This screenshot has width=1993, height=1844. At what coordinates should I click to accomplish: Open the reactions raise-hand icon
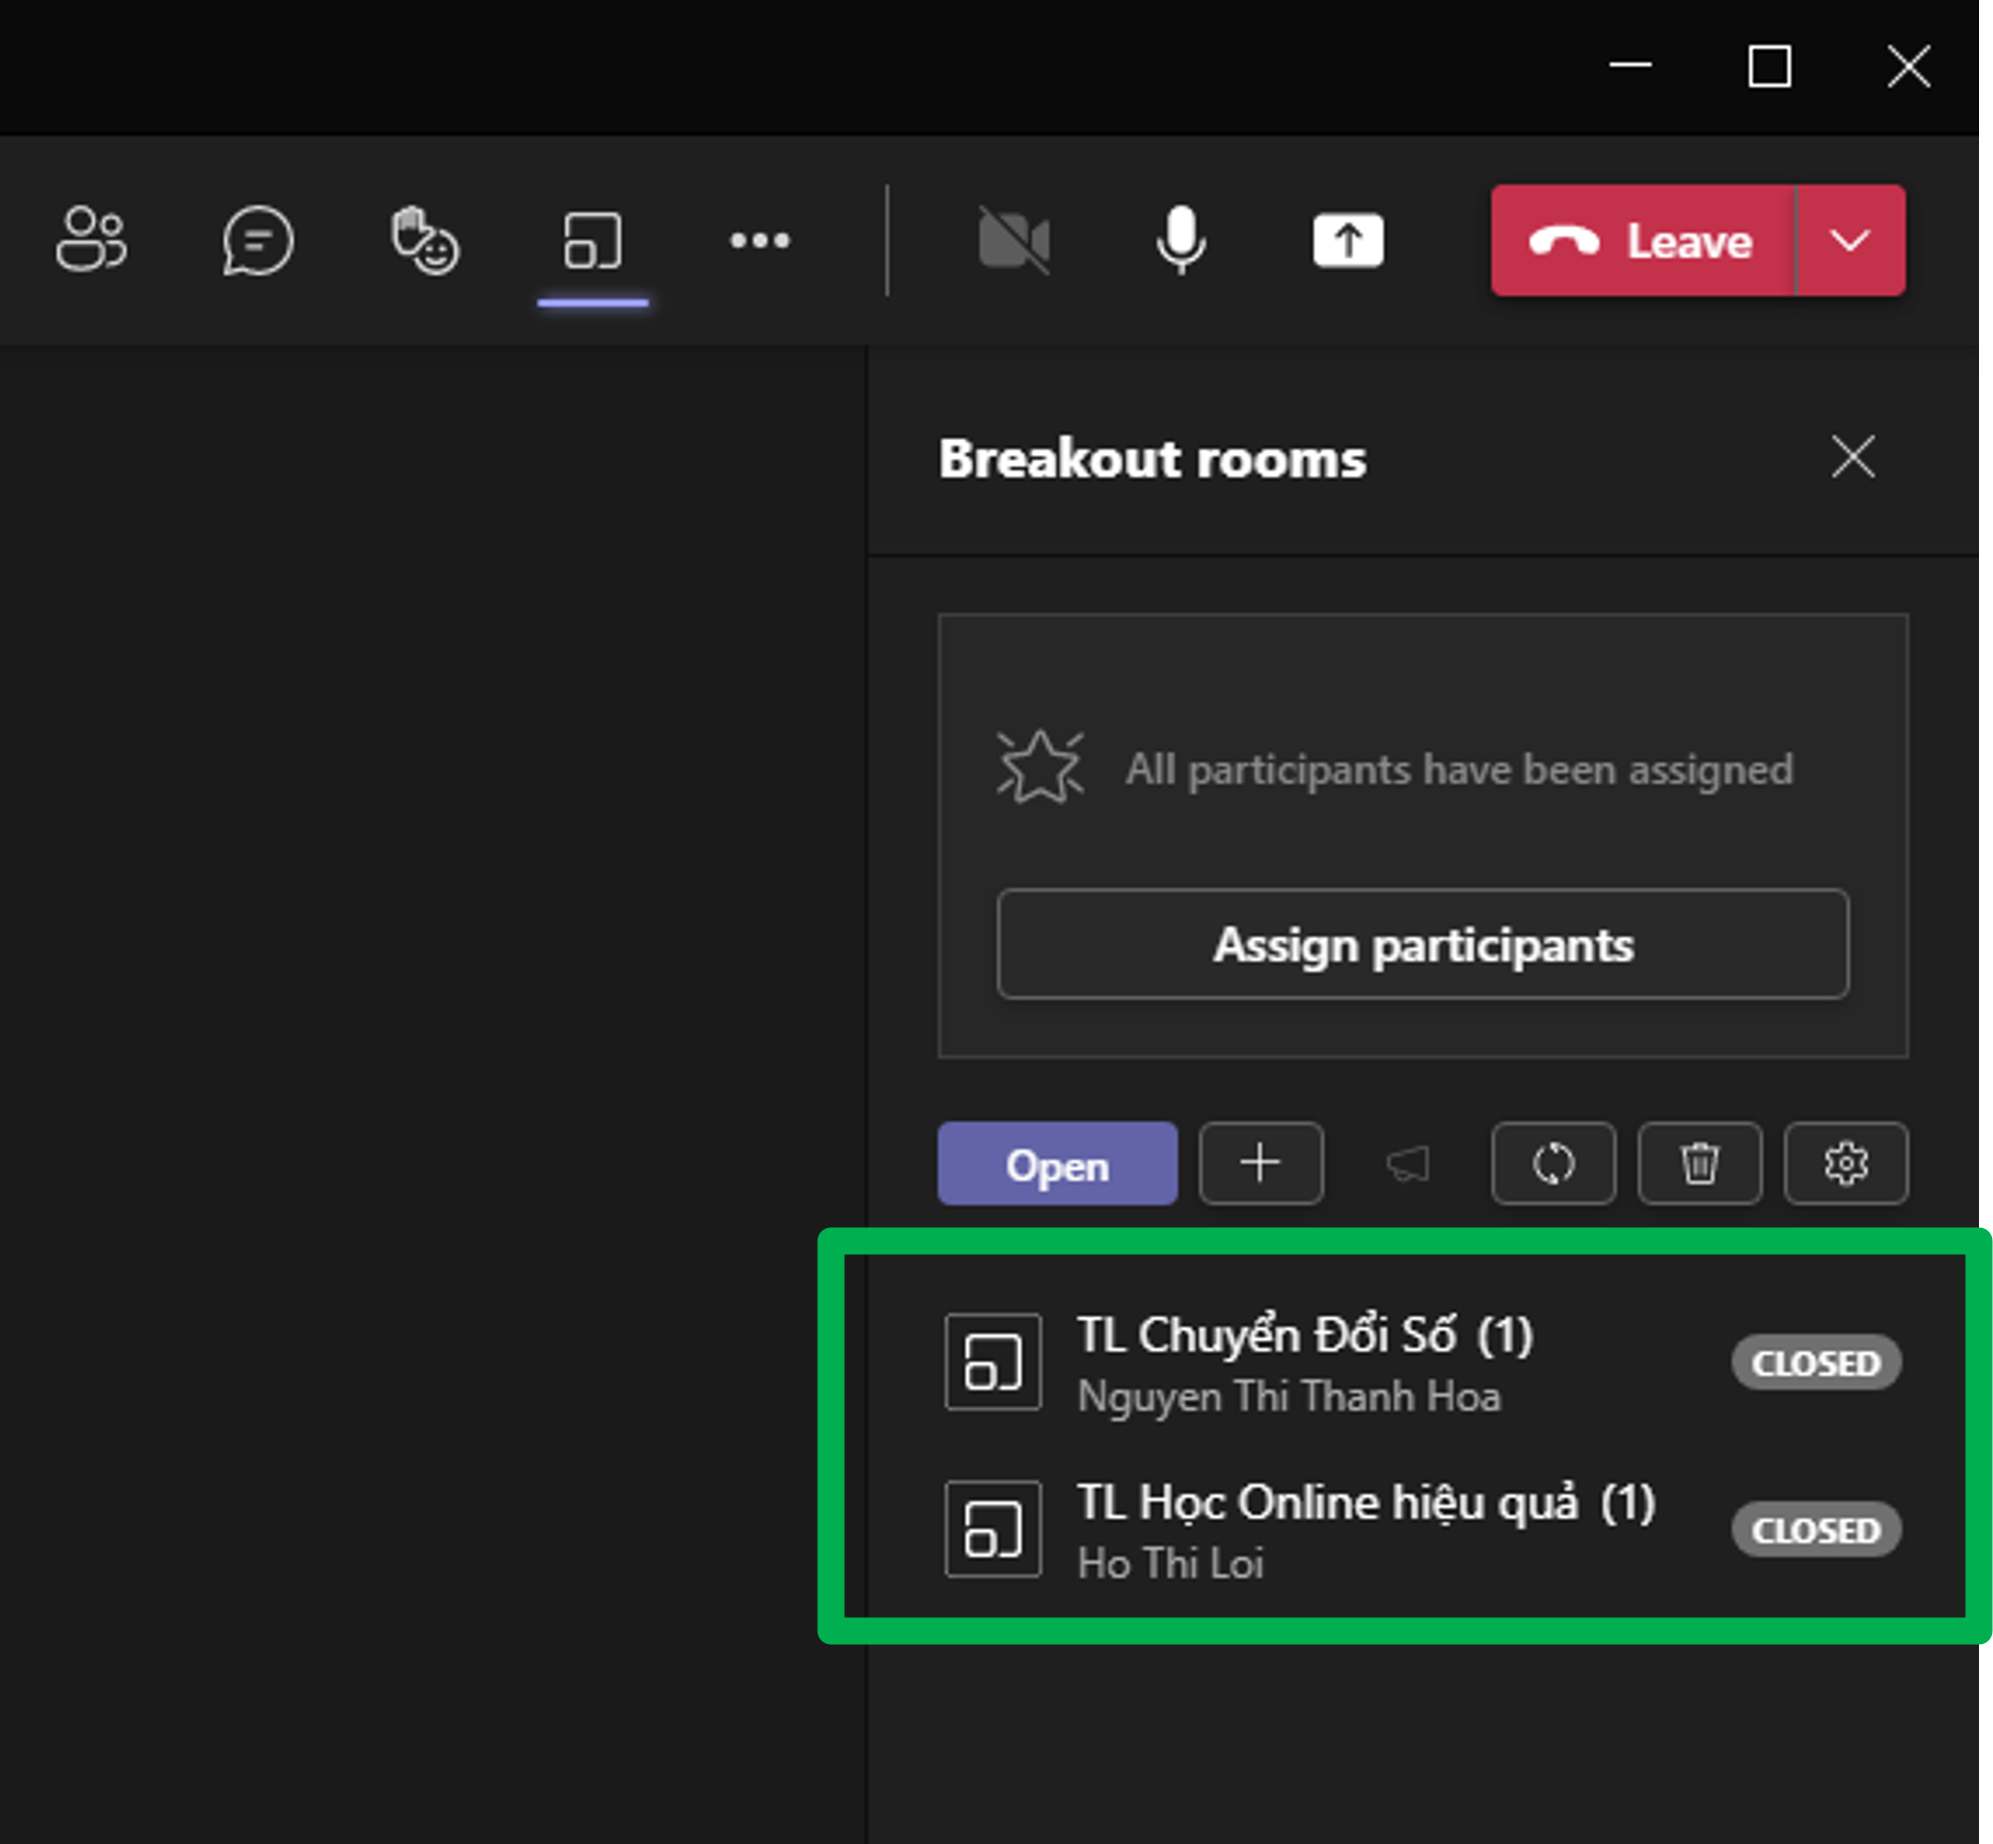pyautogui.click(x=424, y=240)
